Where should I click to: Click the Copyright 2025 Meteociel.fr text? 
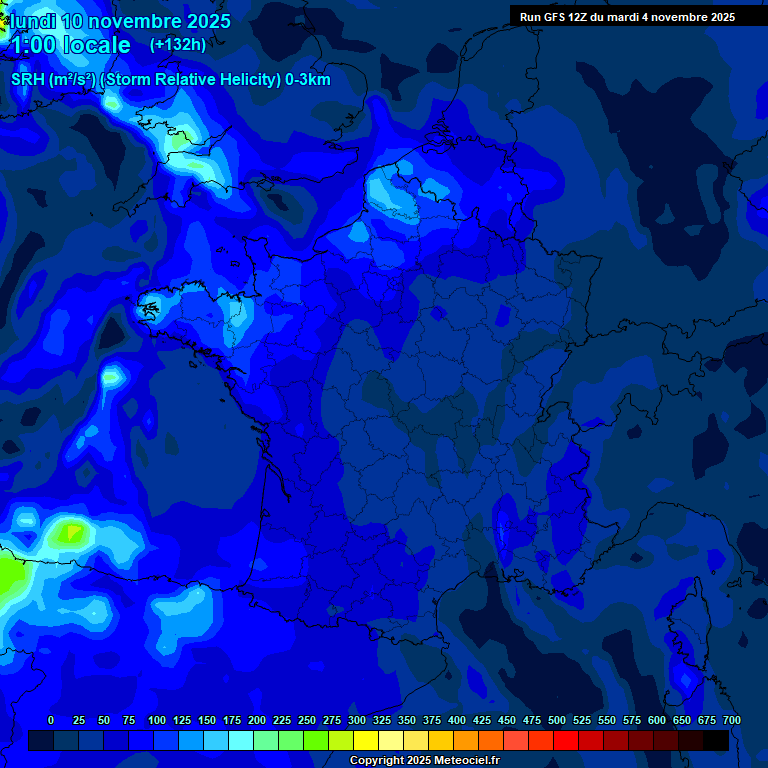click(x=424, y=760)
